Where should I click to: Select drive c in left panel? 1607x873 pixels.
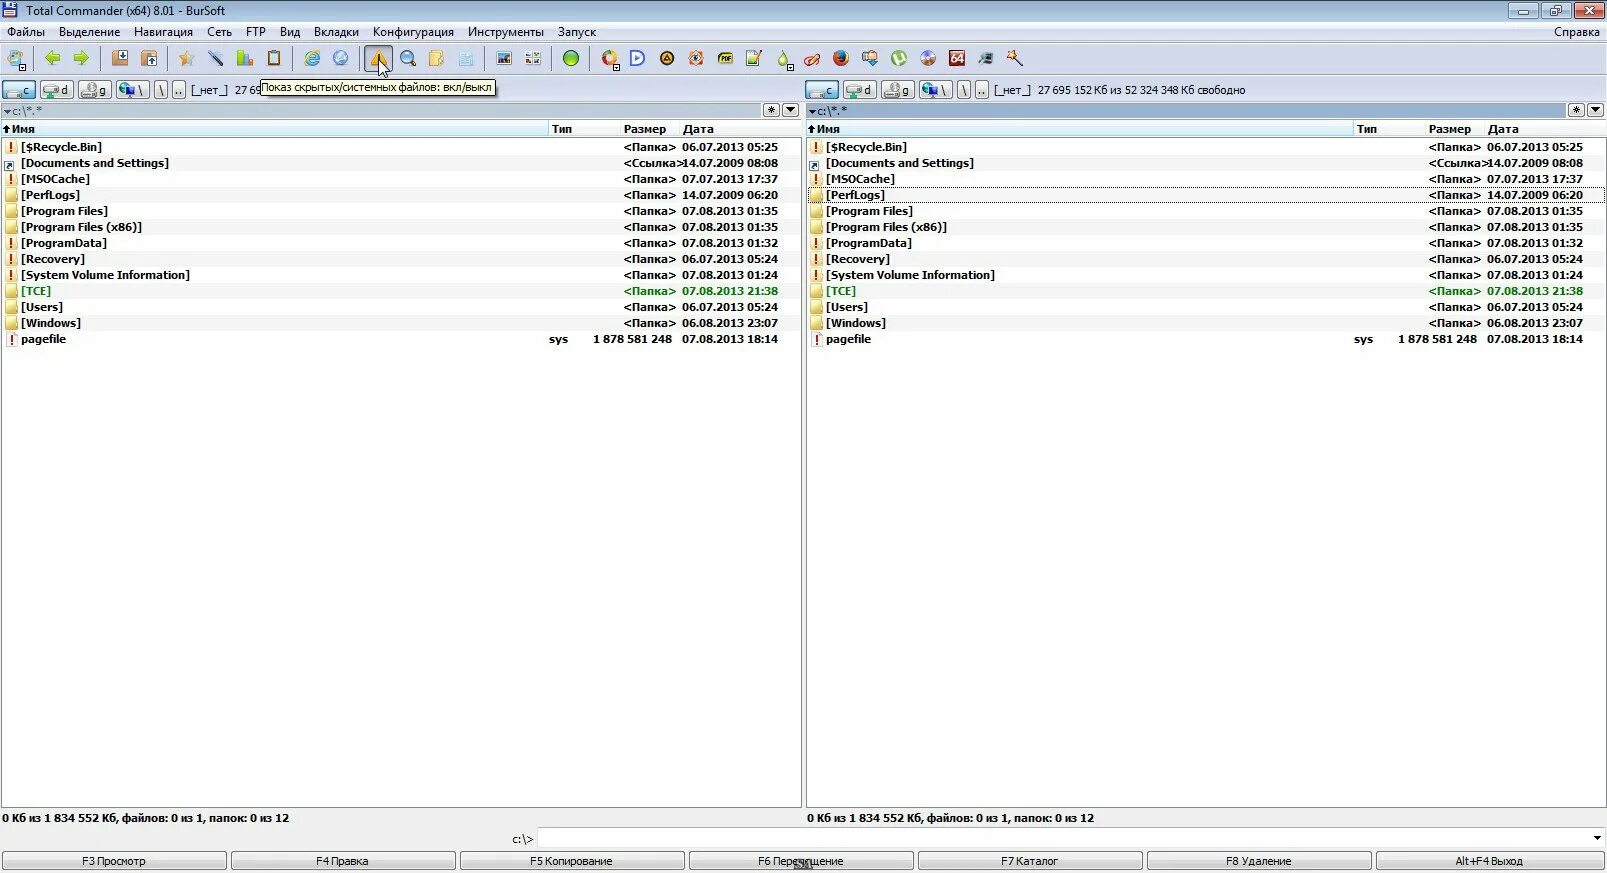pyautogui.click(x=19, y=90)
